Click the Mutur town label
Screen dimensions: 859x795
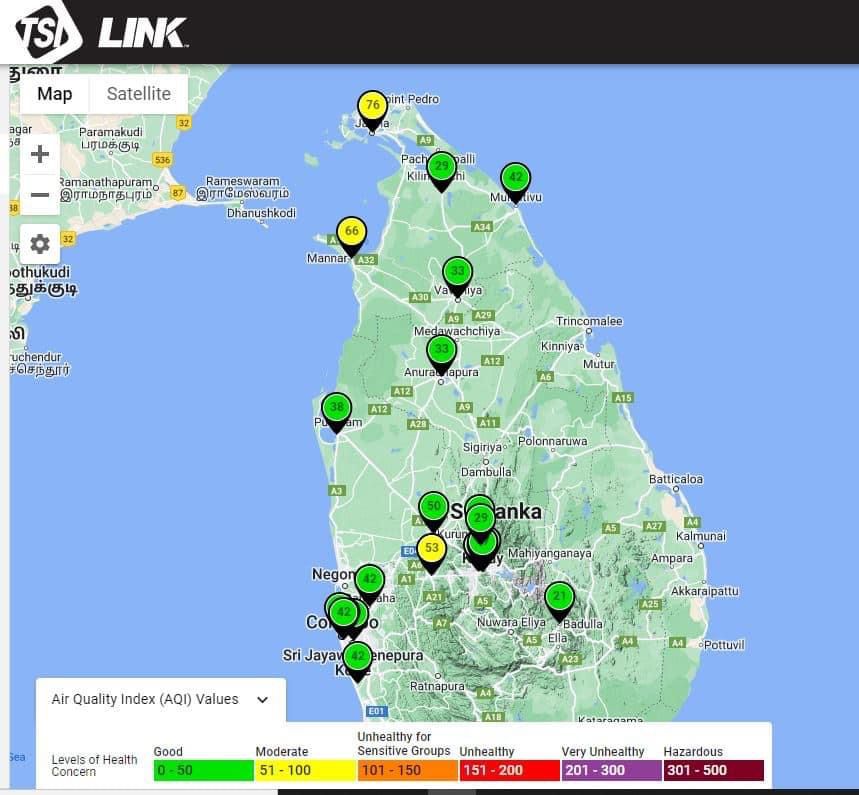tap(598, 364)
